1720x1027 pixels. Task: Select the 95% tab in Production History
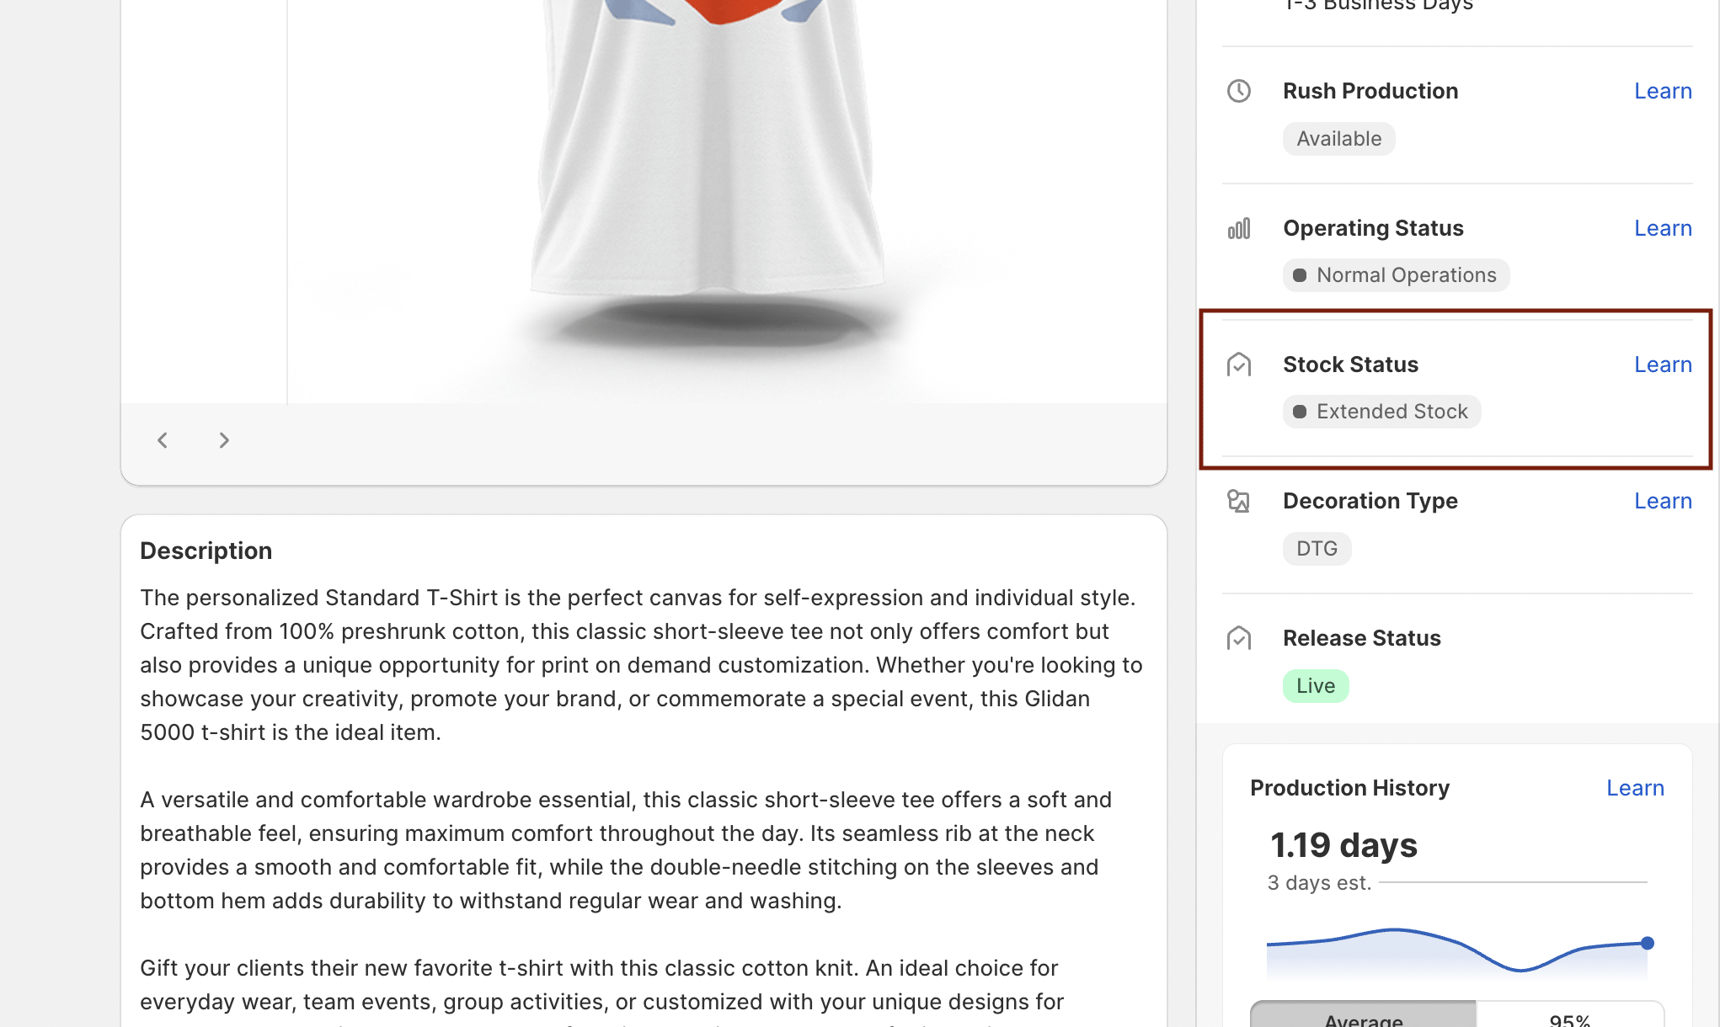point(1569,1018)
